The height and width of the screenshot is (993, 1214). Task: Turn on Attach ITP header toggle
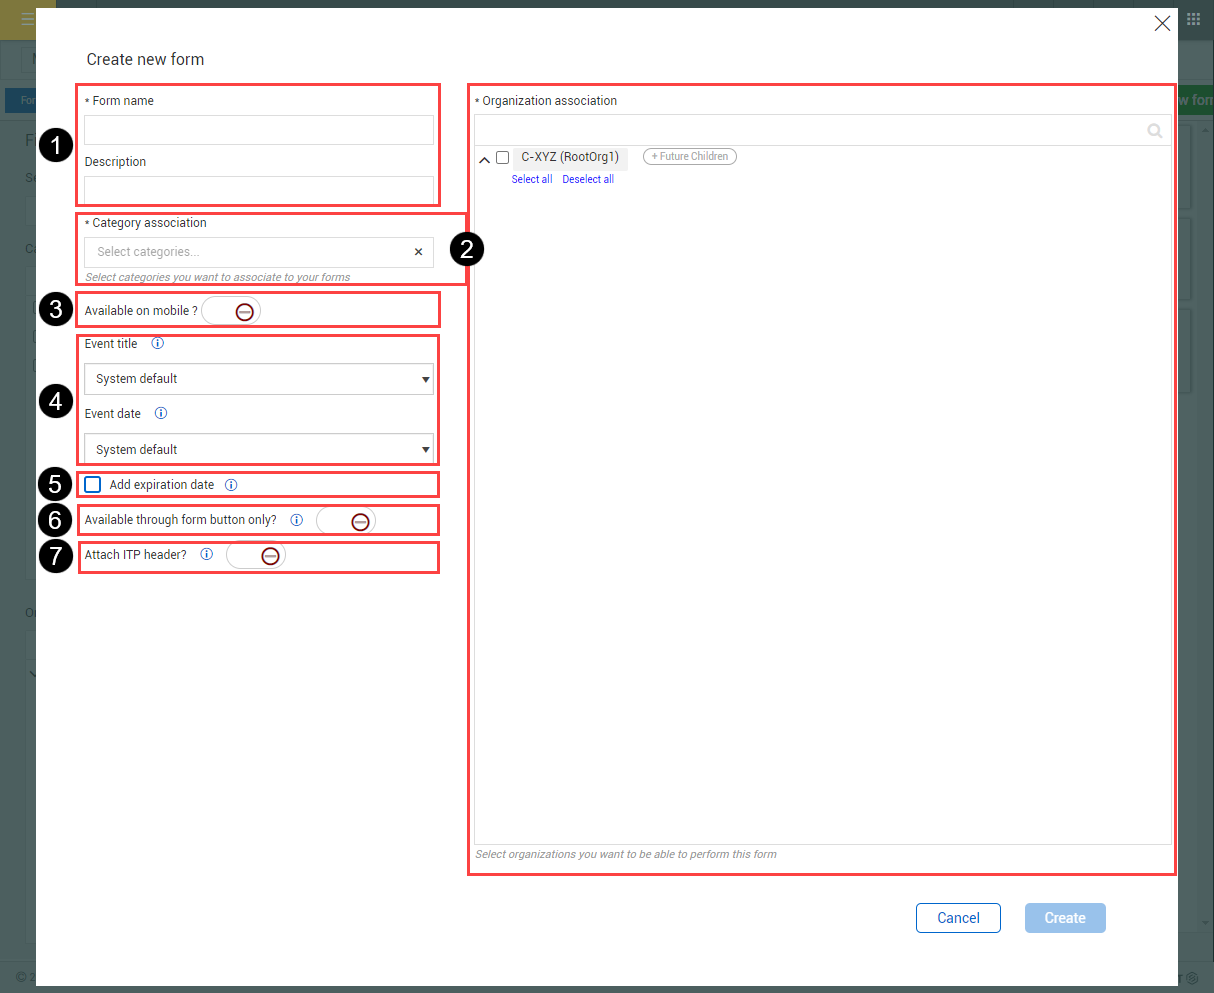click(x=256, y=555)
